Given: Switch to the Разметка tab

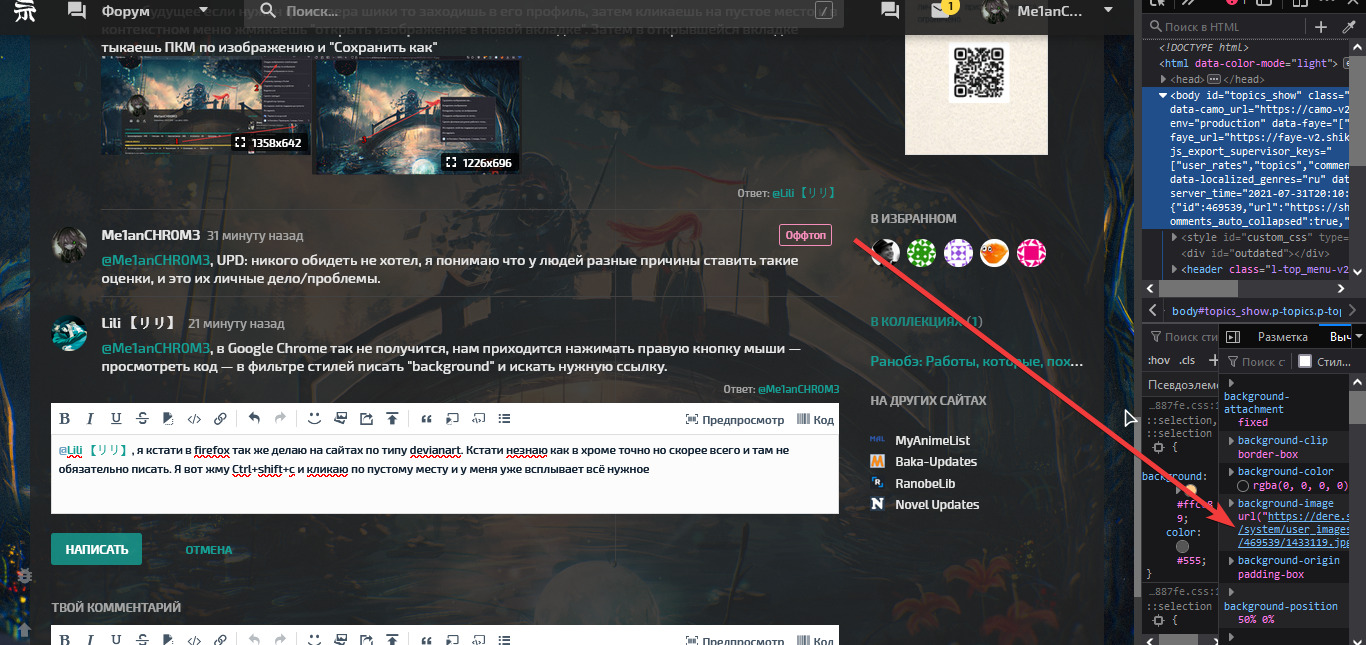Looking at the screenshot, I should 1282,337.
